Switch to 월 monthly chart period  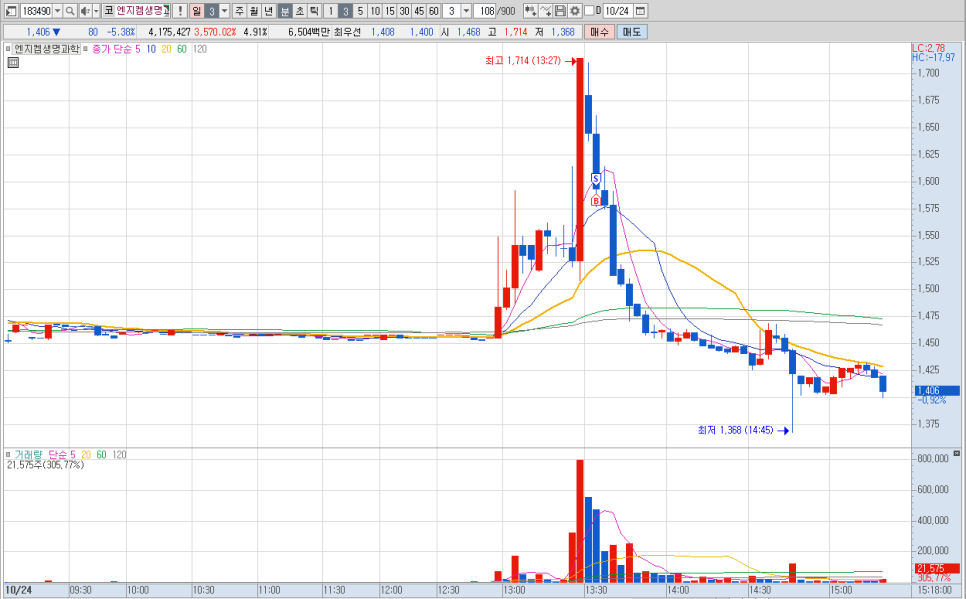(254, 11)
